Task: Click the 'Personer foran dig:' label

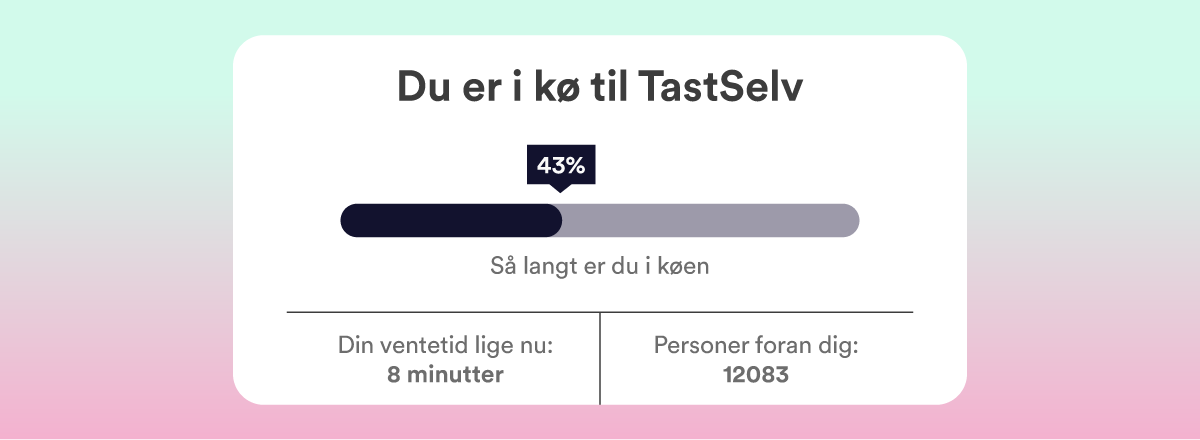Action: click(756, 346)
